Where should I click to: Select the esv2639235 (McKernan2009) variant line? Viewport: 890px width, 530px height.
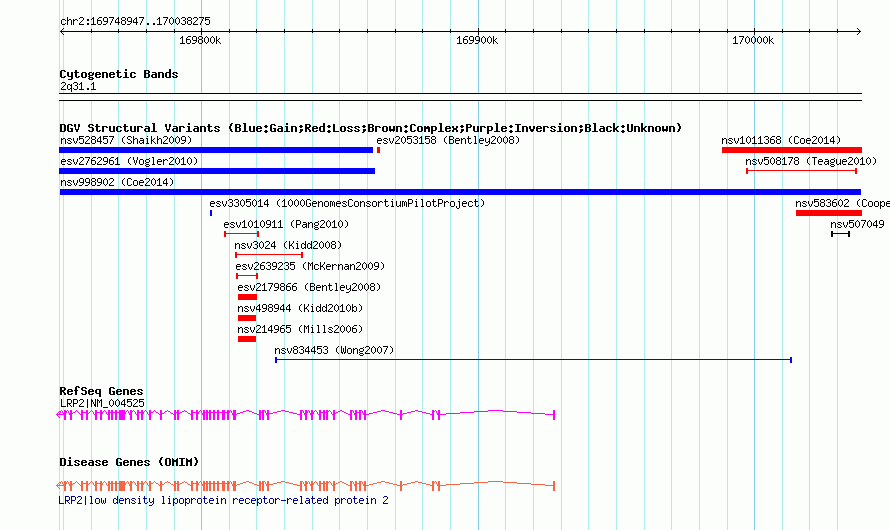click(247, 276)
